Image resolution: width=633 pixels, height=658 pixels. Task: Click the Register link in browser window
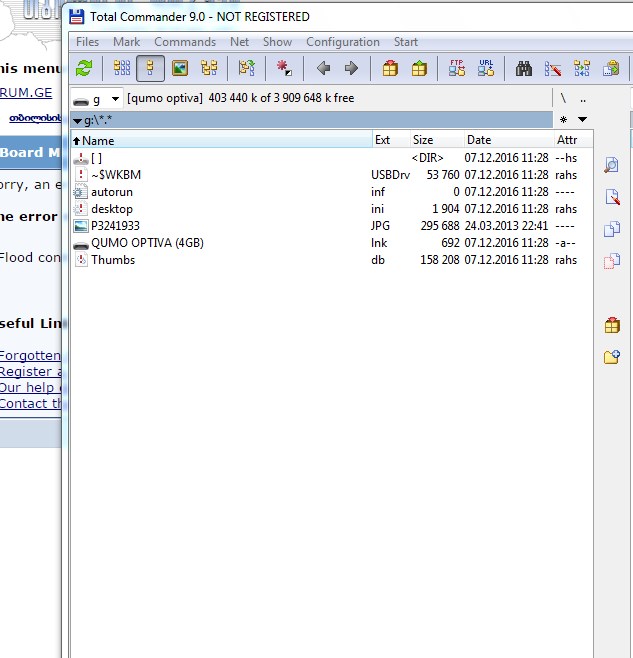(30, 371)
